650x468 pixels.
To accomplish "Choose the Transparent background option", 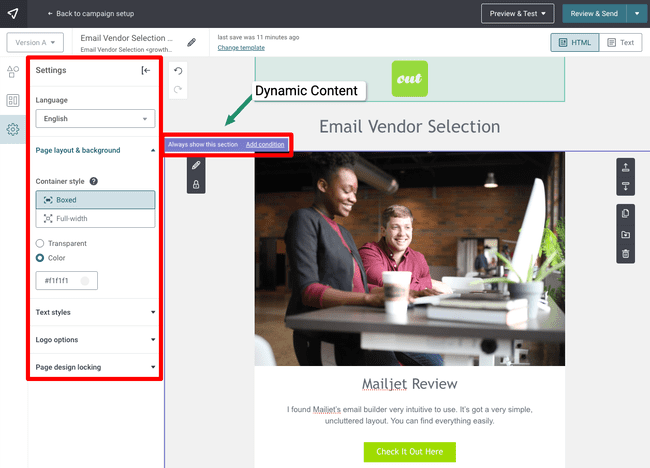I will (x=40, y=243).
